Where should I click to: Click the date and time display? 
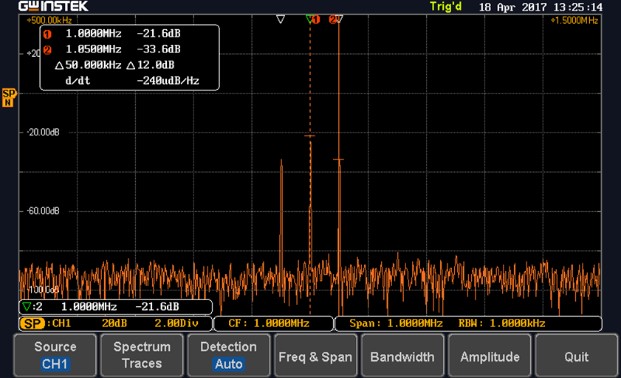pyautogui.click(x=541, y=7)
